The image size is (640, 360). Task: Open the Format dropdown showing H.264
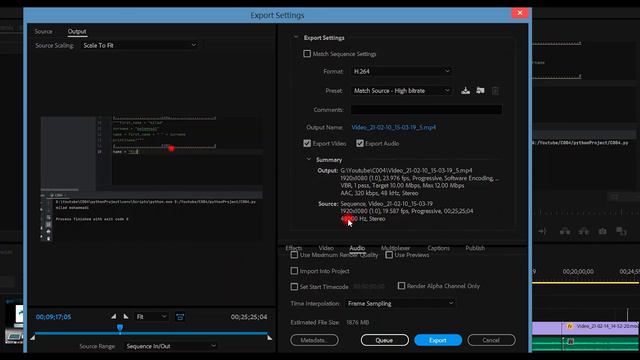pyautogui.click(x=402, y=71)
